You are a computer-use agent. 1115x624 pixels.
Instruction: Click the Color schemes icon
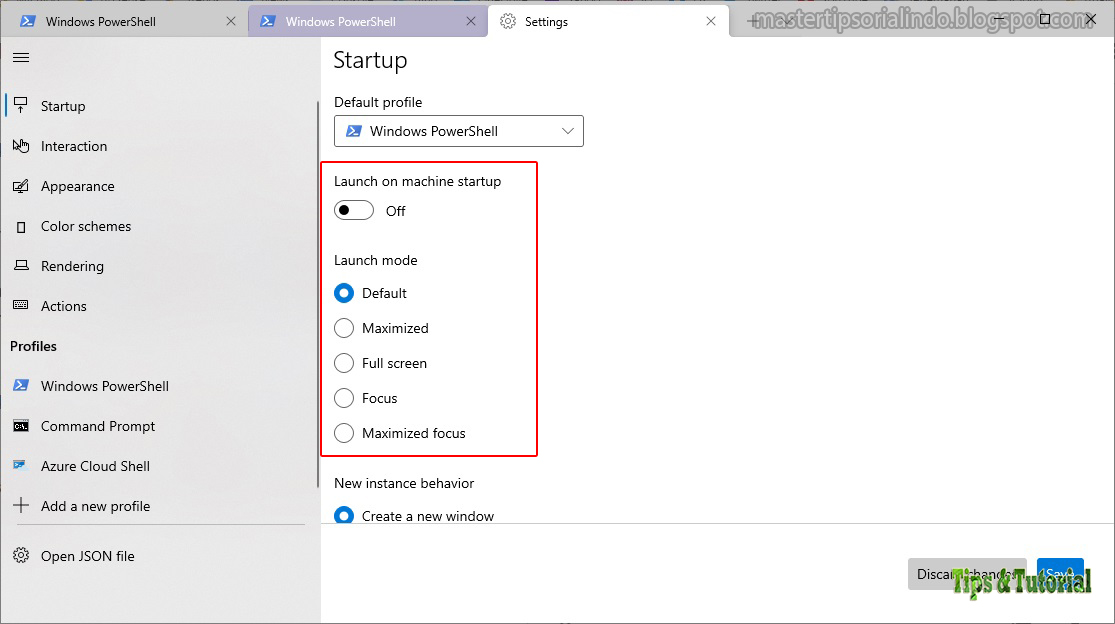21,226
